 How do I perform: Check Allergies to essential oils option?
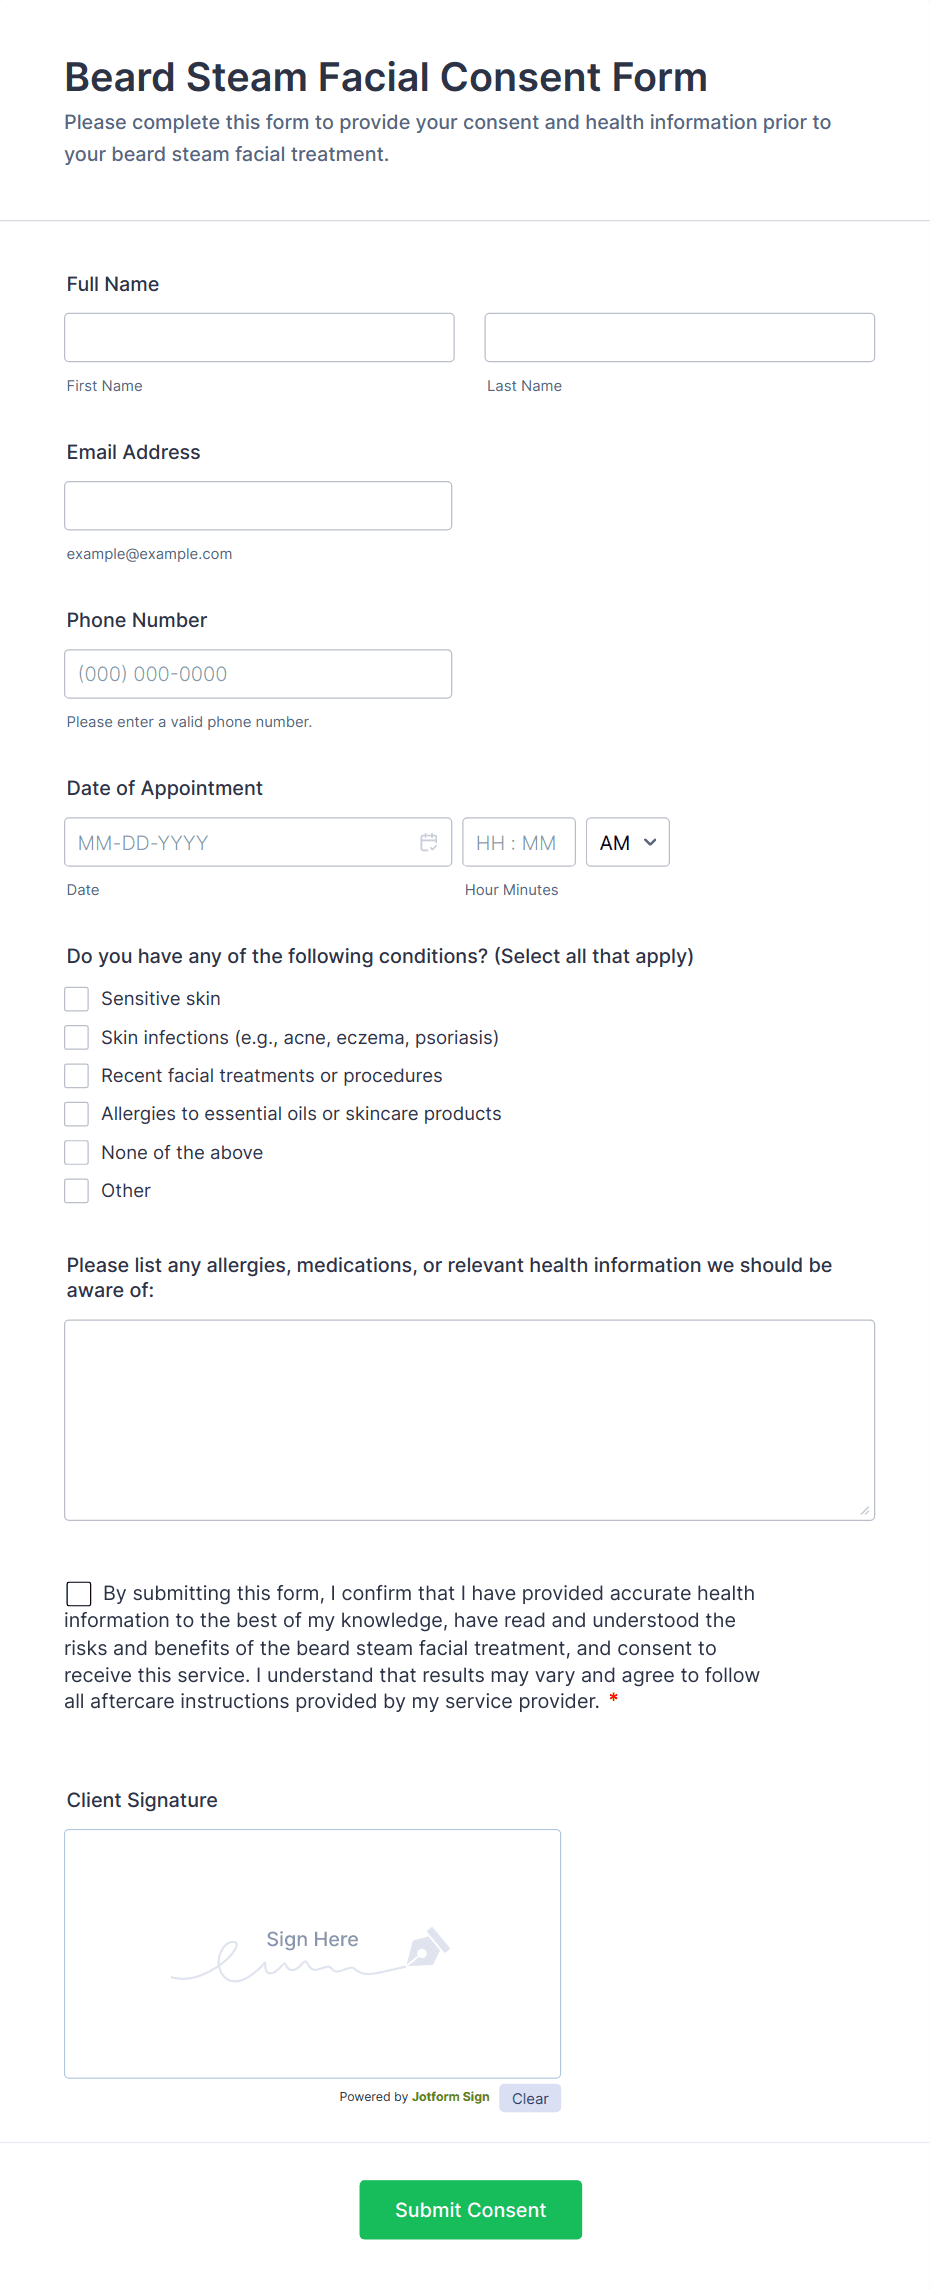pyautogui.click(x=77, y=1114)
